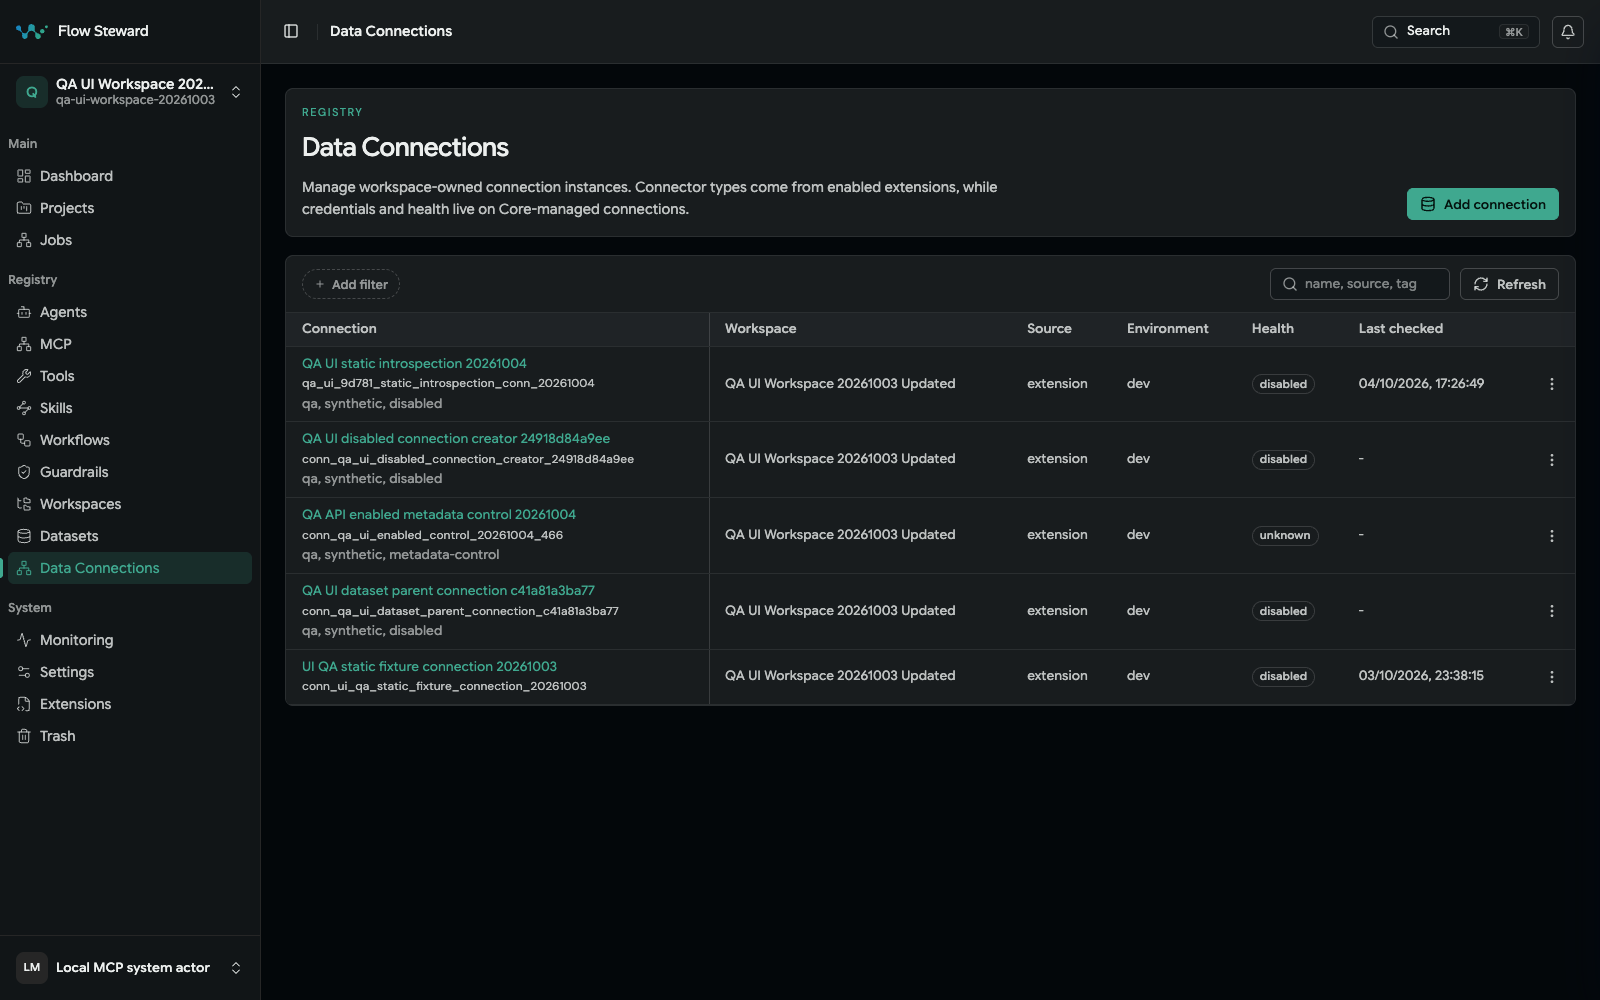Click the unknown health badge

tap(1285, 536)
